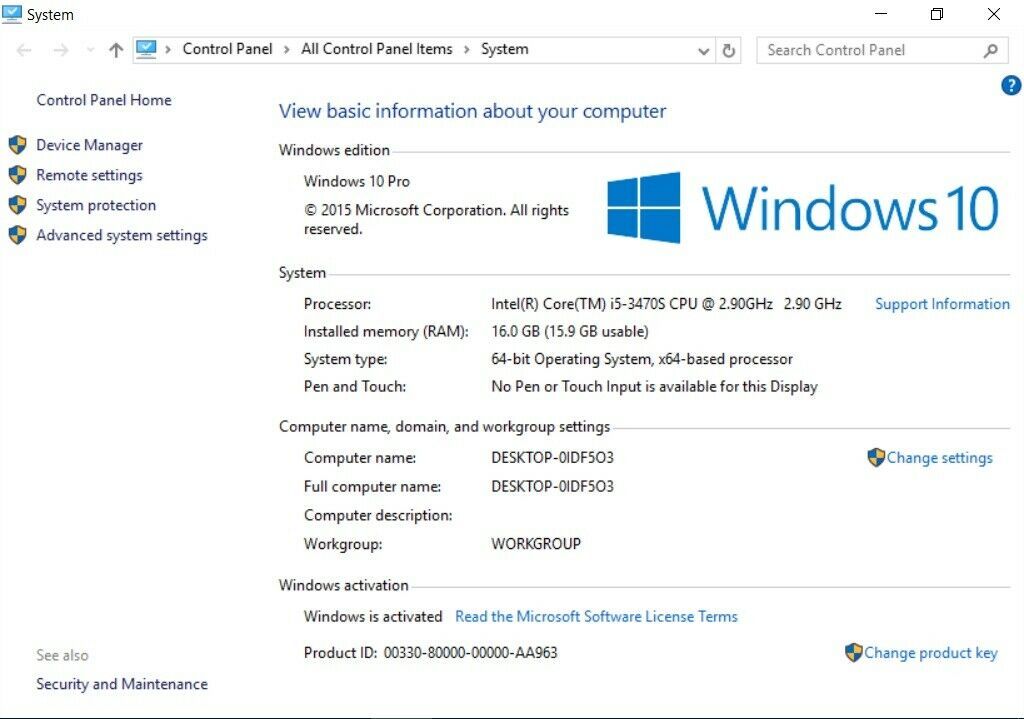Click the shield icon beside System protection

pos(18,205)
